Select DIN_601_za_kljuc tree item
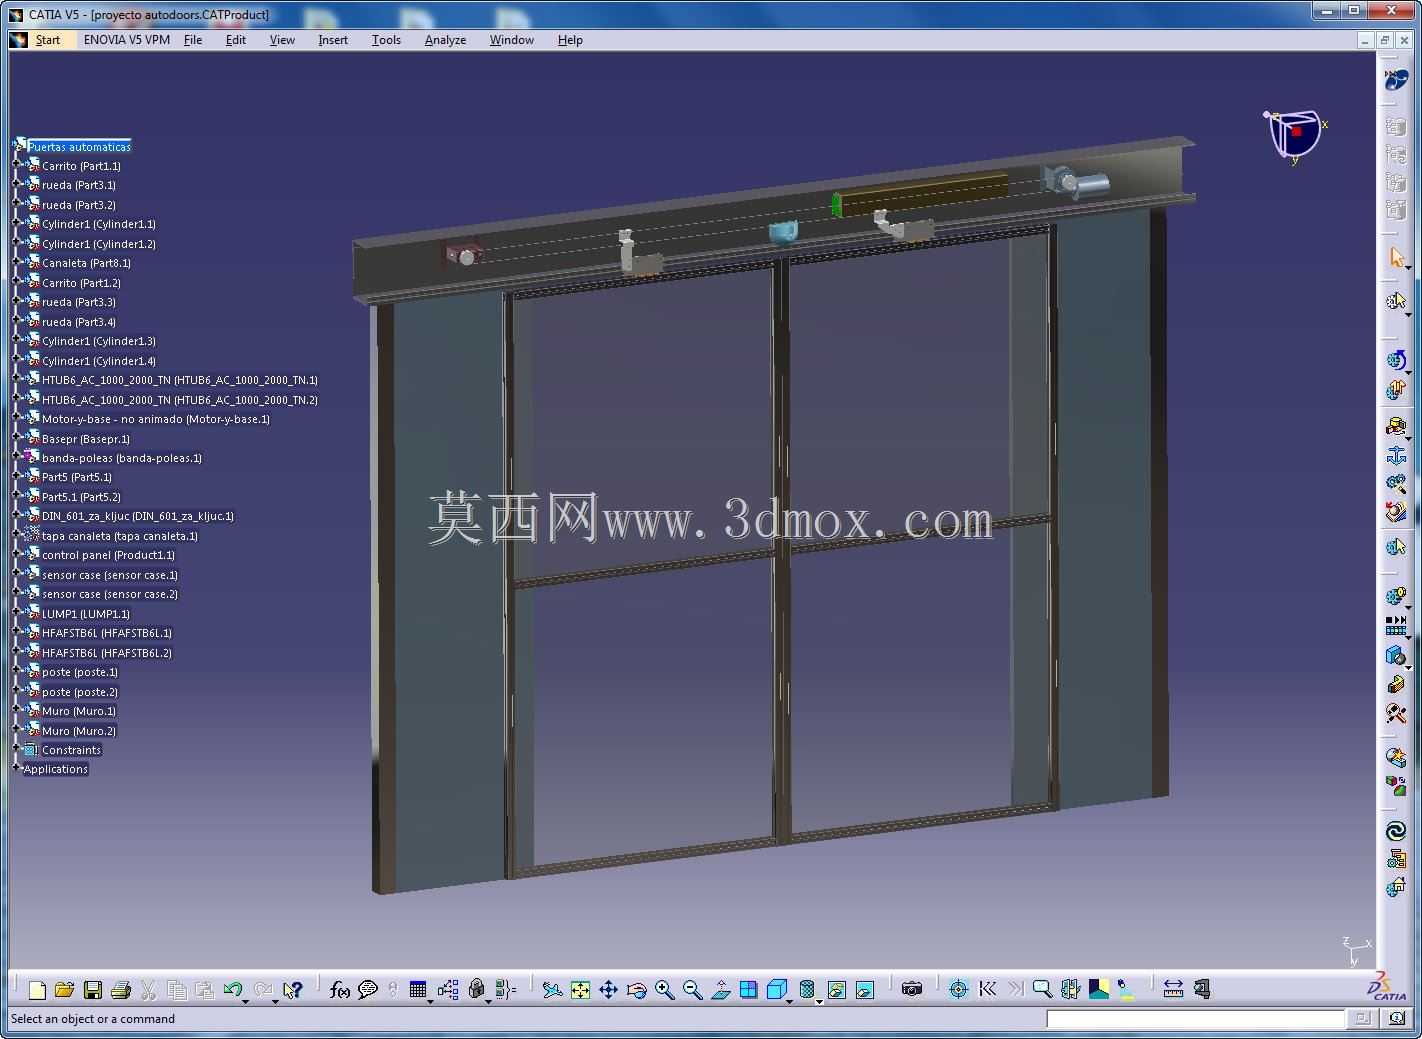This screenshot has width=1422, height=1039. coord(137,516)
